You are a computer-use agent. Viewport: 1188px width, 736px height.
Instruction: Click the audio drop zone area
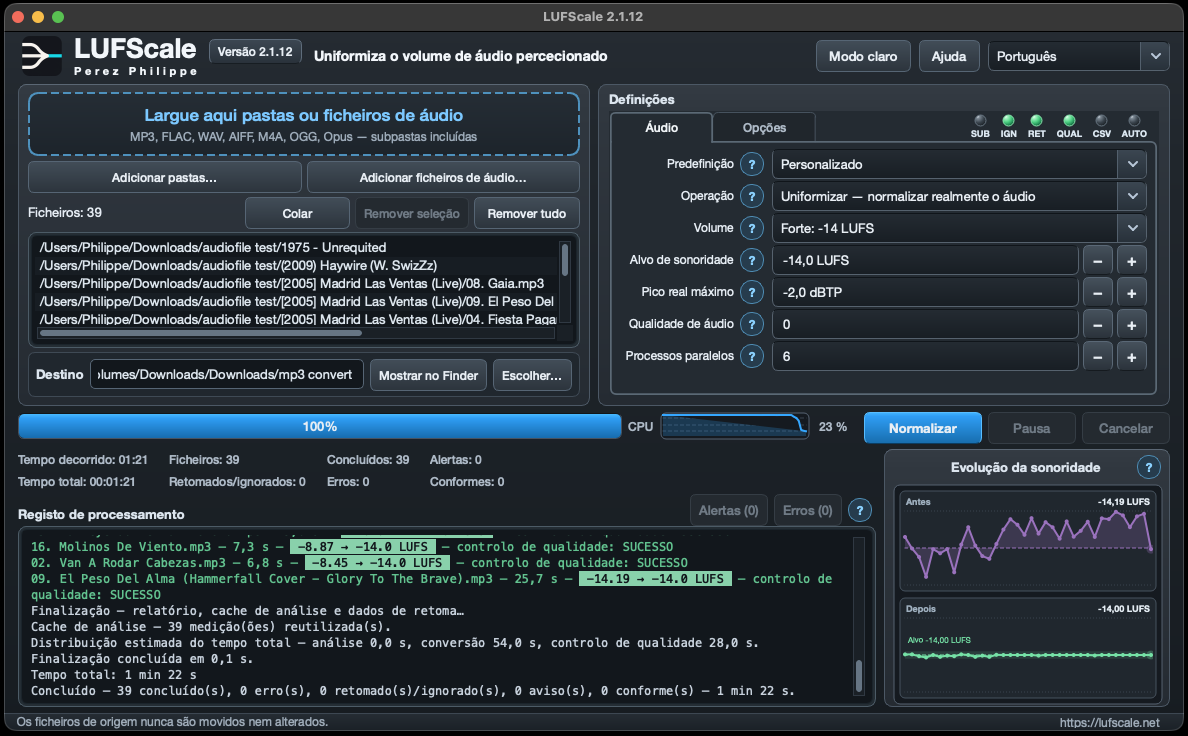304,124
